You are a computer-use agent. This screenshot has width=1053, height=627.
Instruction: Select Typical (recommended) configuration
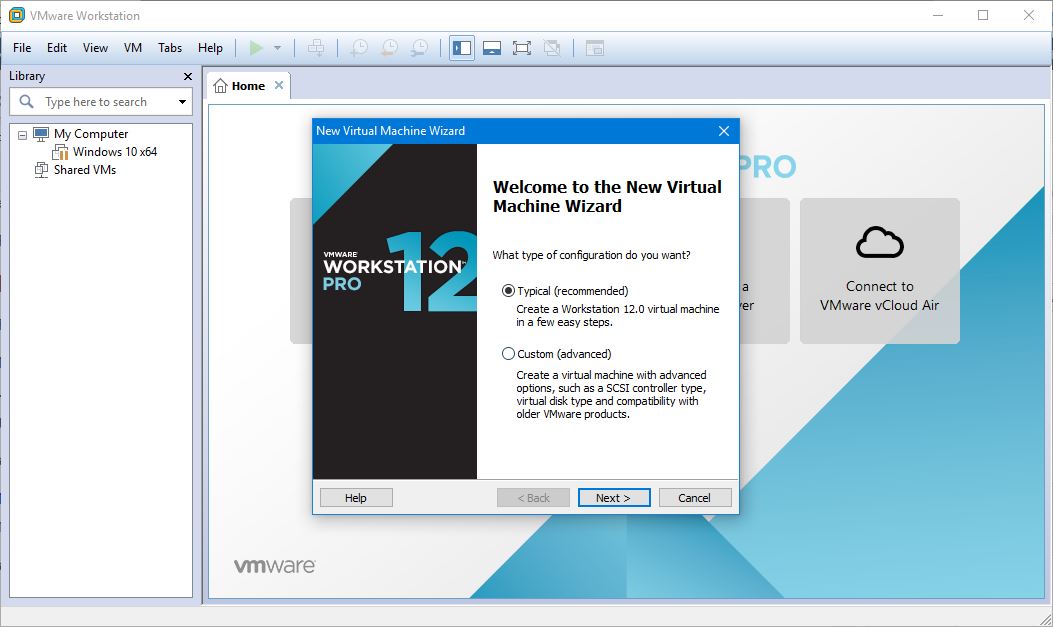(509, 291)
